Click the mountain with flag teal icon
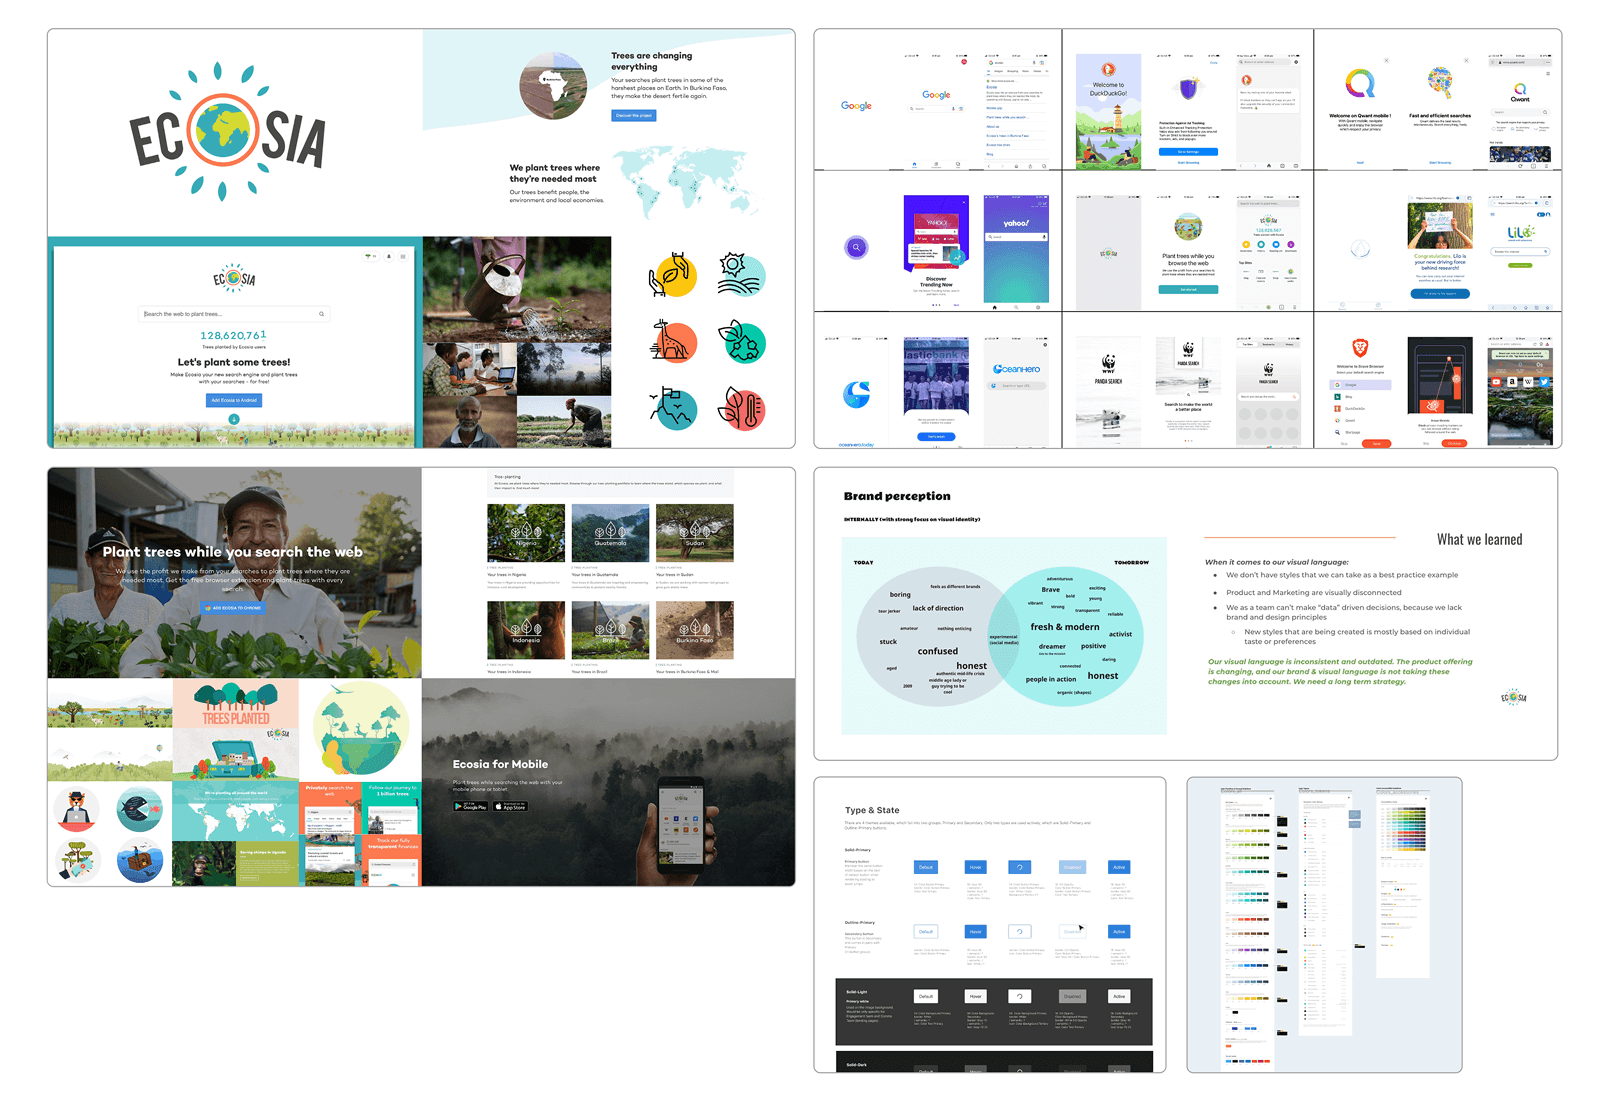The width and height of the screenshot is (1608, 1102). click(x=672, y=408)
